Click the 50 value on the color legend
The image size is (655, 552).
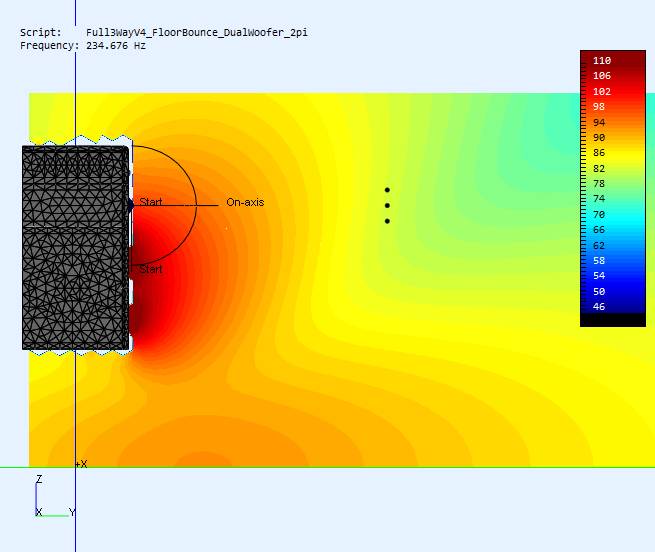point(599,291)
